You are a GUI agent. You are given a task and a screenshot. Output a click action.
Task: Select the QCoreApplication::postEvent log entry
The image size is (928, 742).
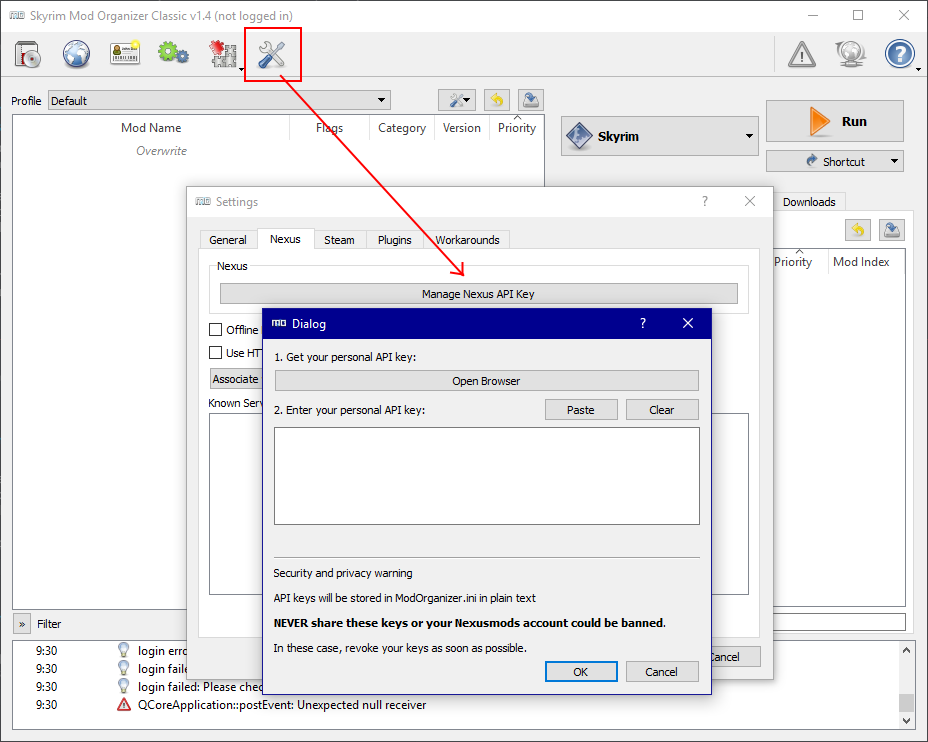(x=282, y=705)
